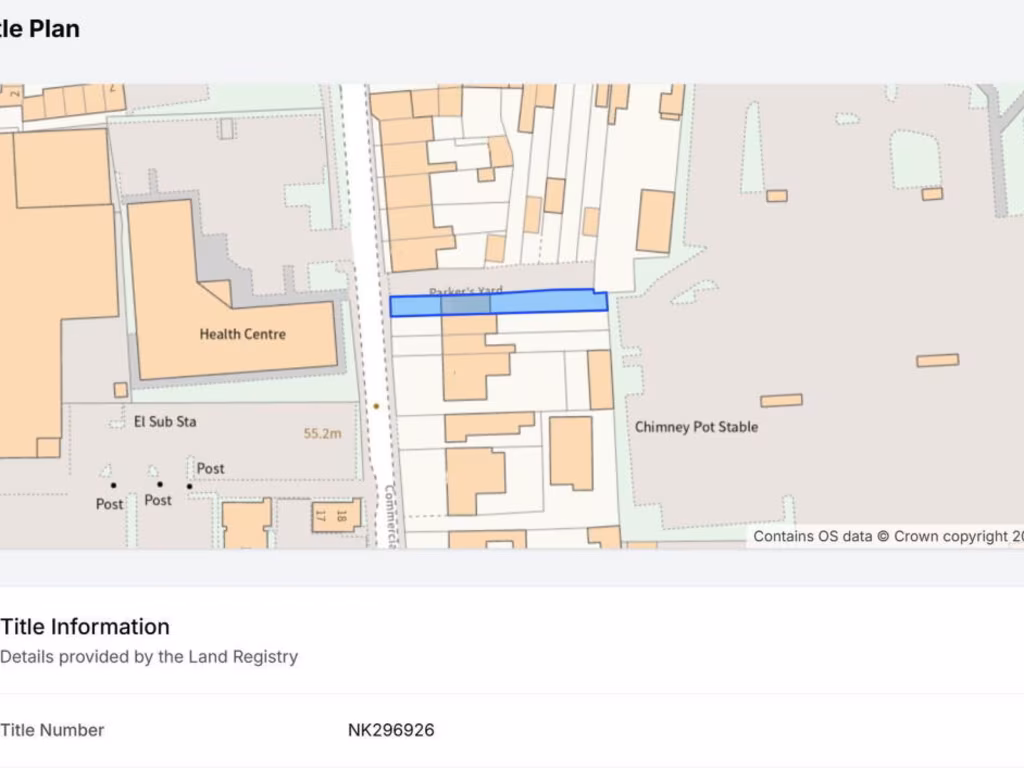Click the building numbered 18 and 17
The width and height of the screenshot is (1024, 768).
[335, 515]
